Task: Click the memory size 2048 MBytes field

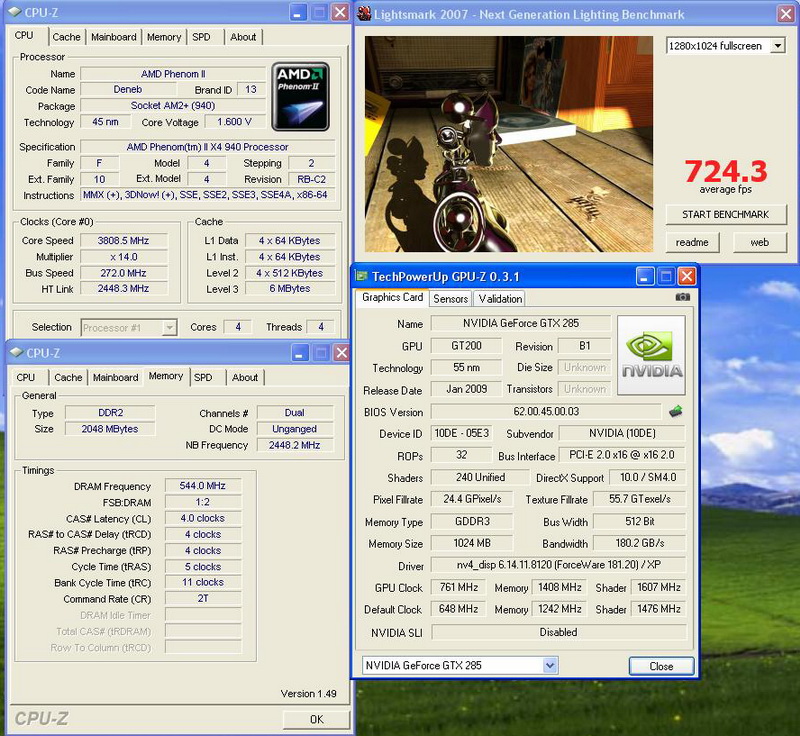Action: click(x=110, y=429)
